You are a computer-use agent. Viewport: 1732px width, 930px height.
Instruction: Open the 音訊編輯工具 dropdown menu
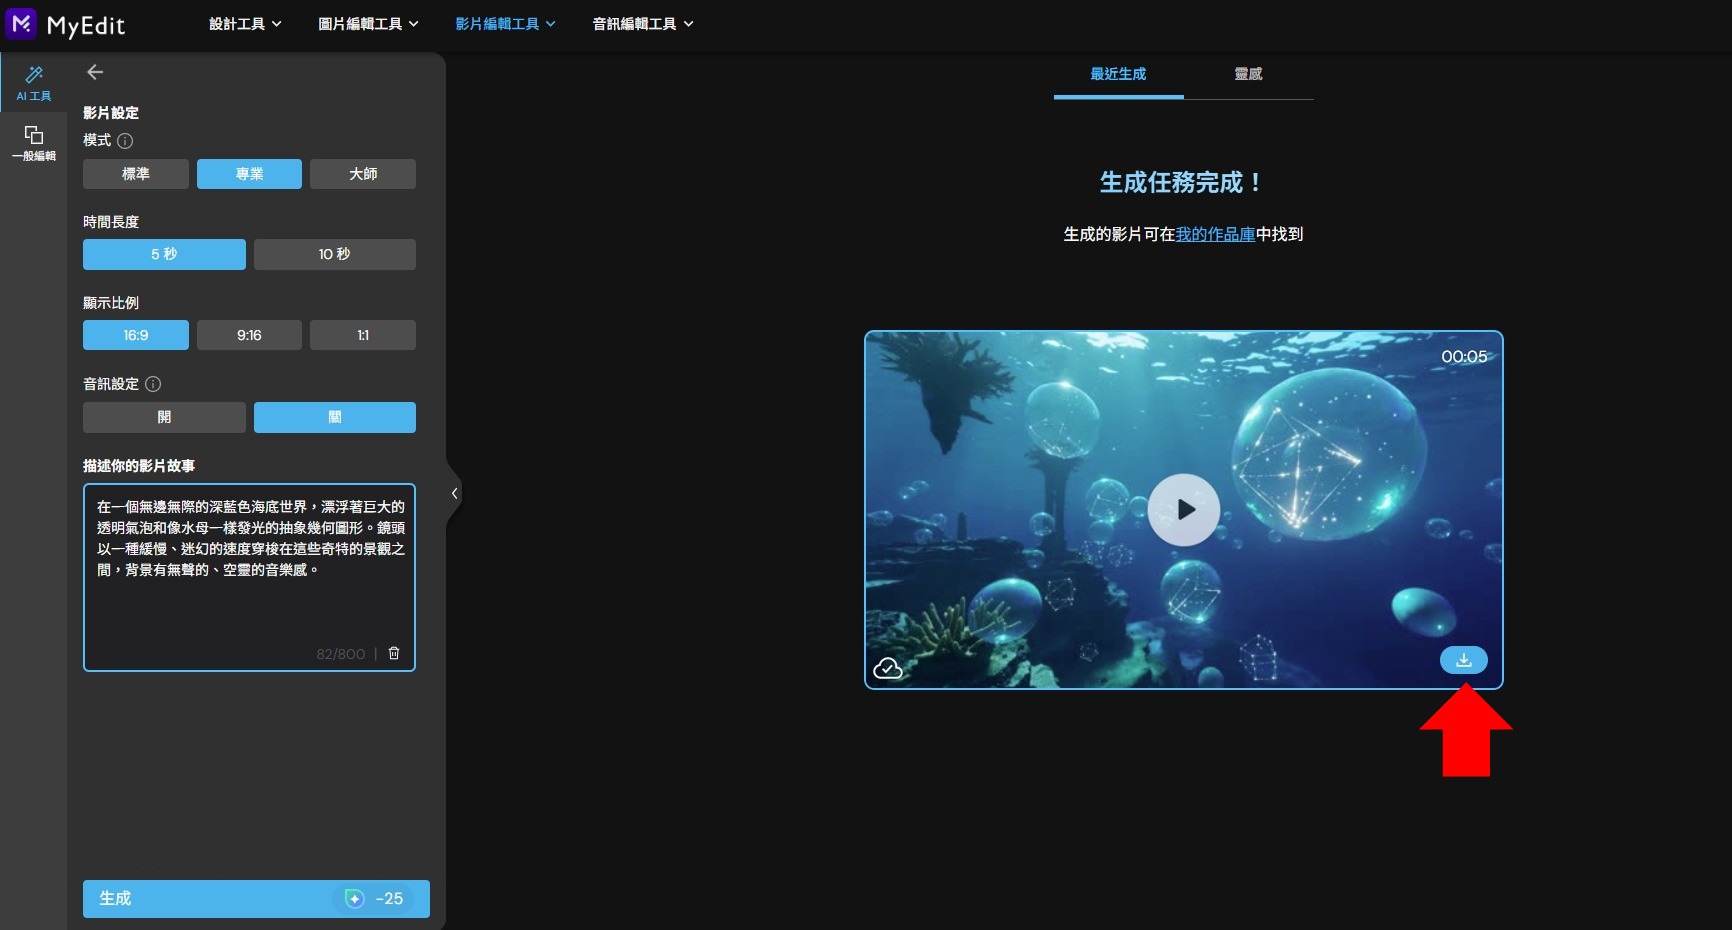click(641, 23)
